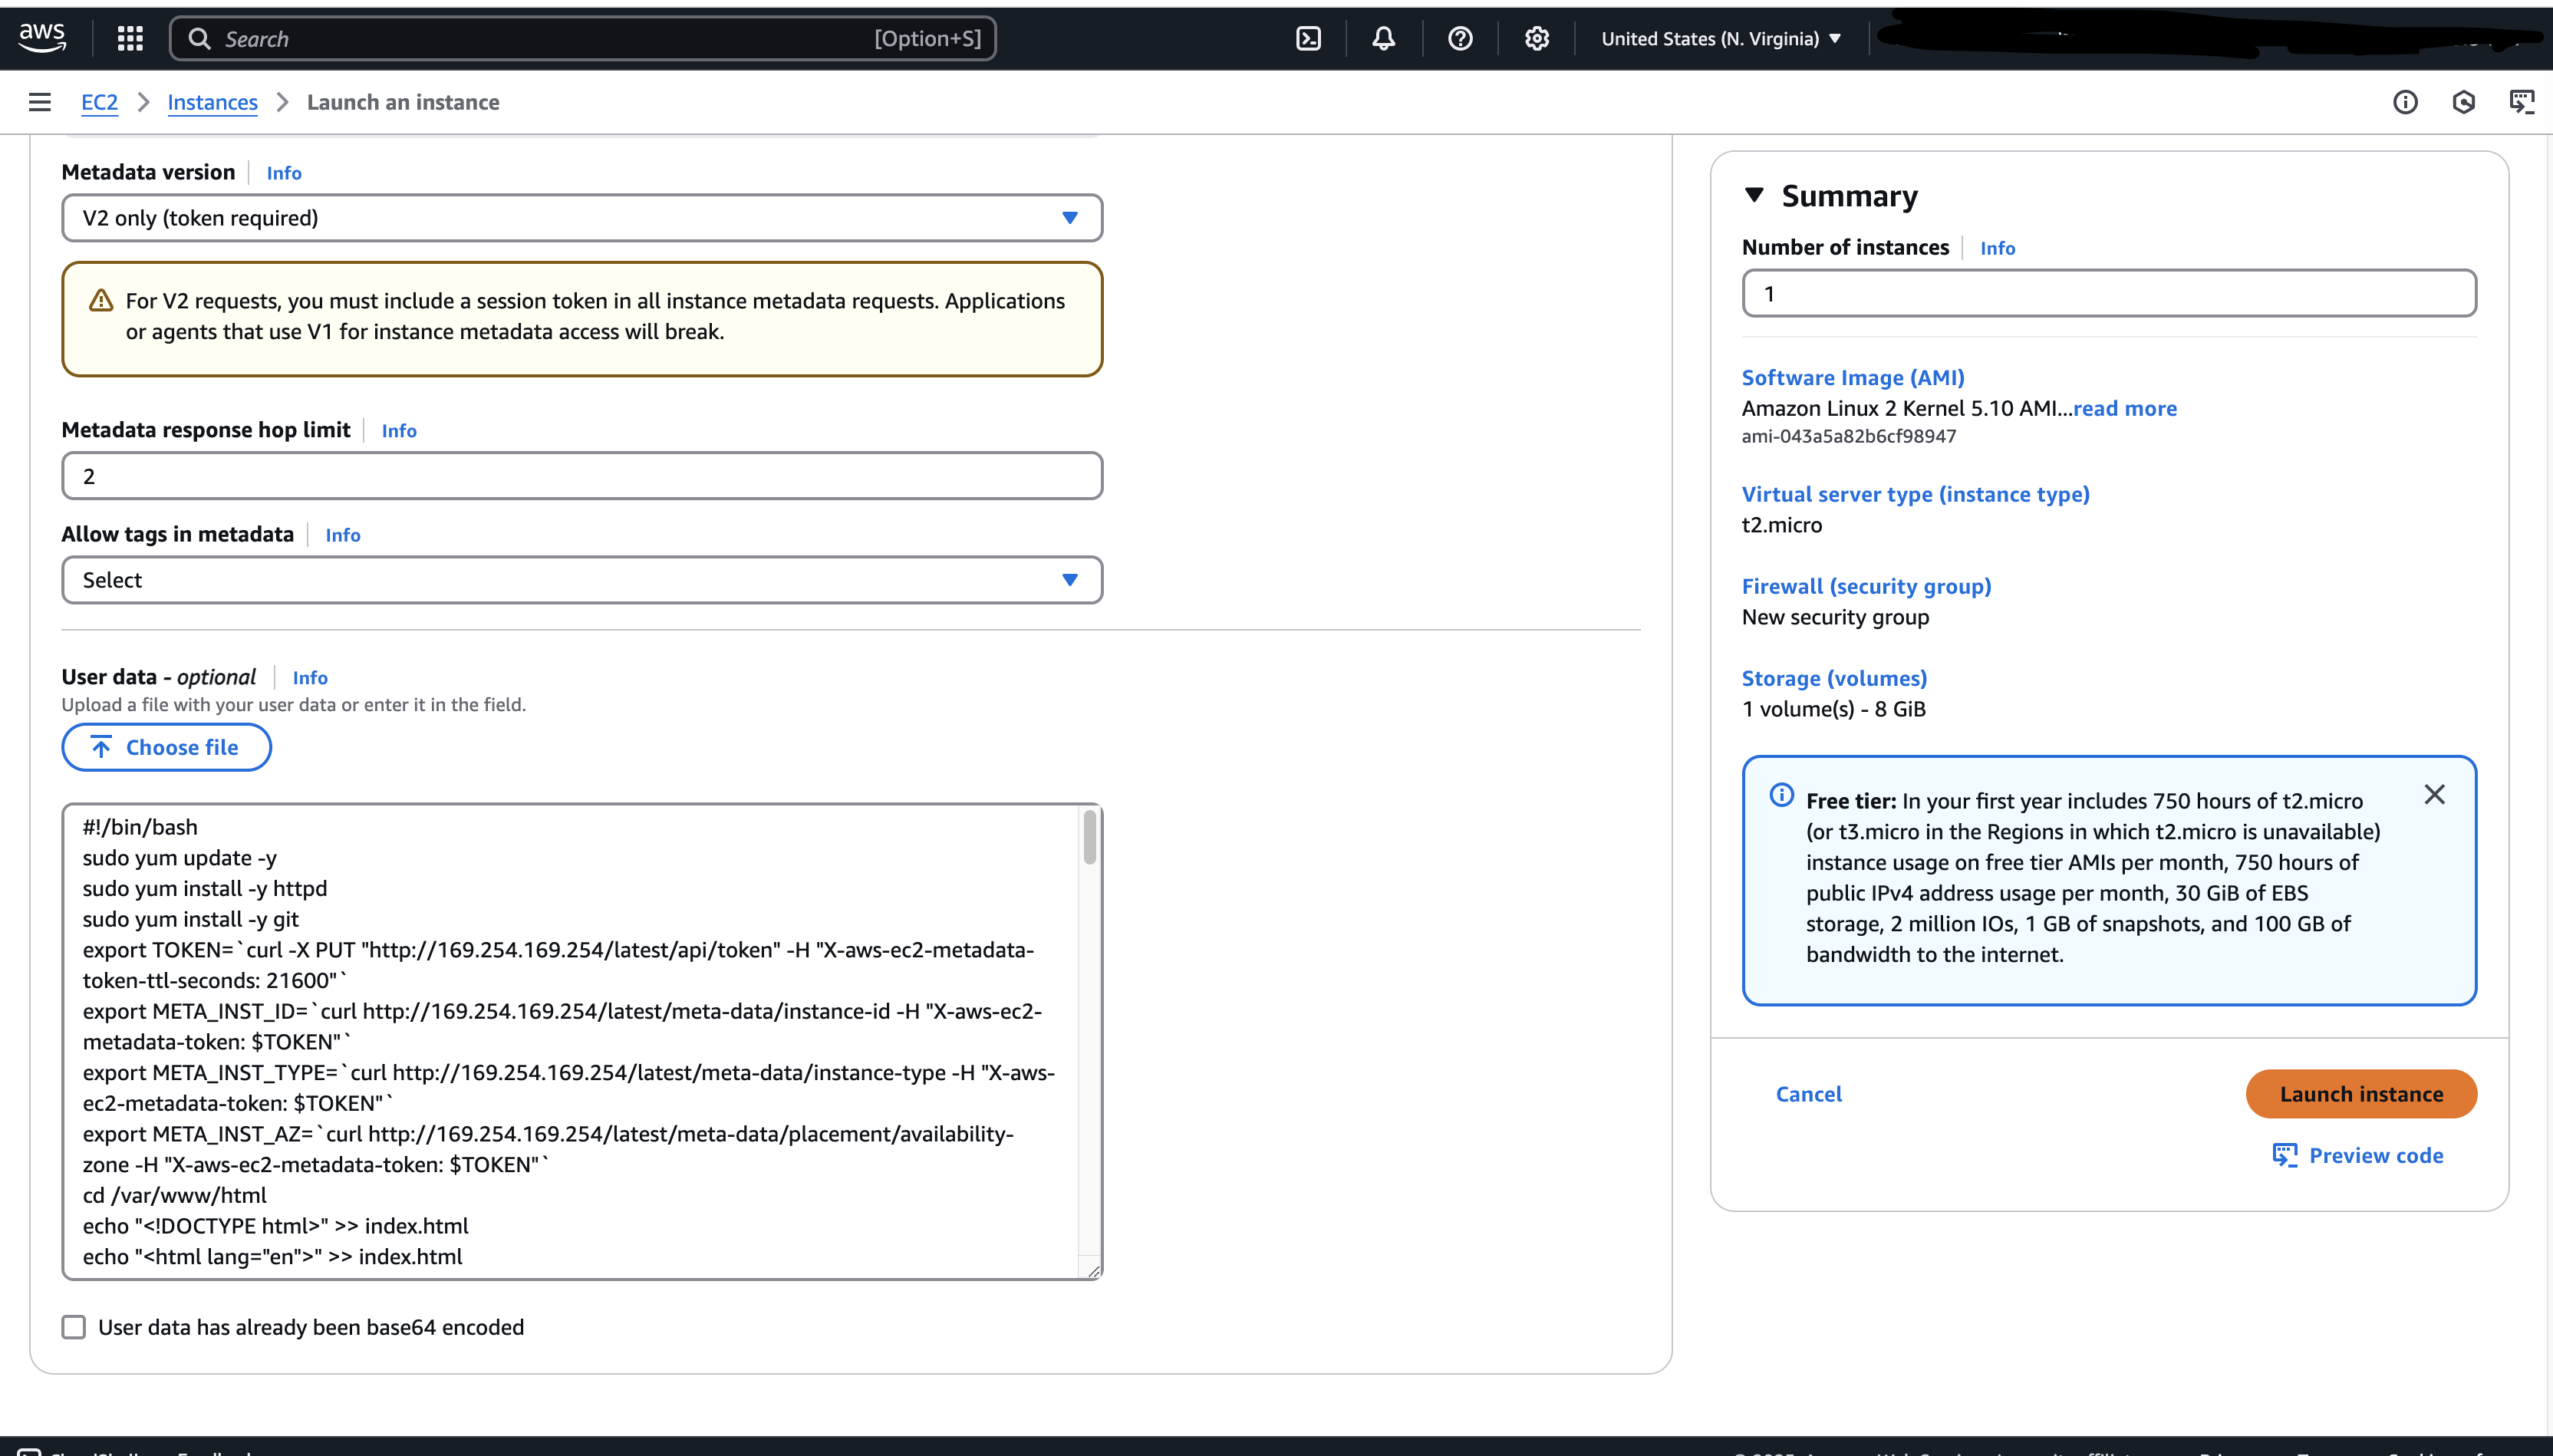Open Info for User data

point(310,678)
